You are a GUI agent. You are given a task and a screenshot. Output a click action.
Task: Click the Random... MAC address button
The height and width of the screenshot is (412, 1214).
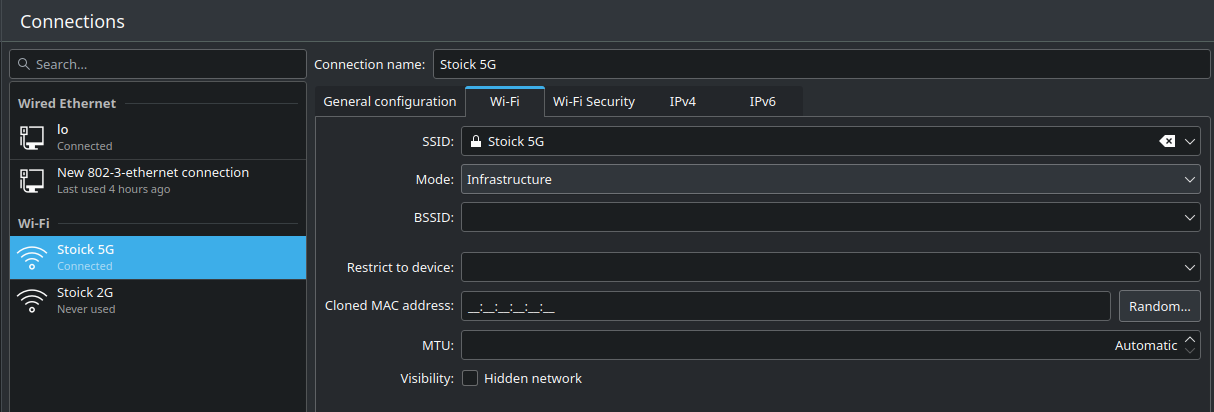(1159, 306)
